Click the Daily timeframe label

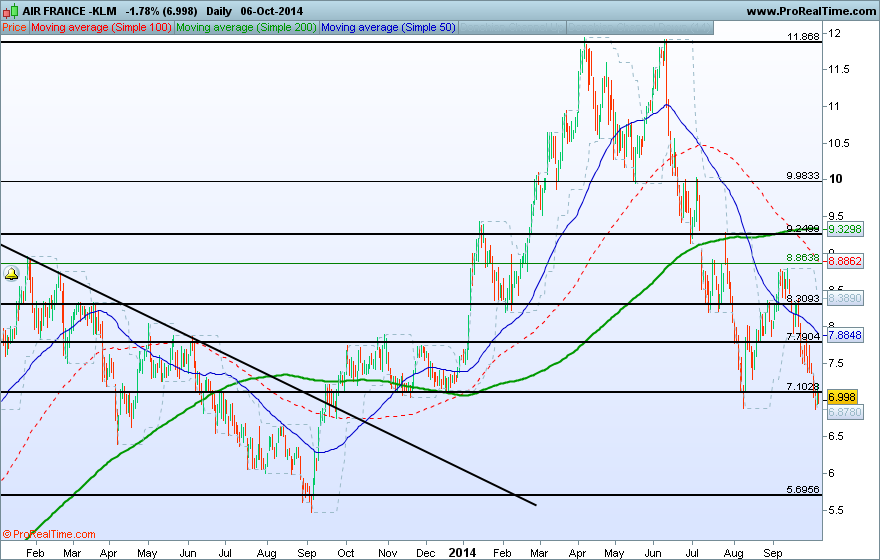(219, 11)
